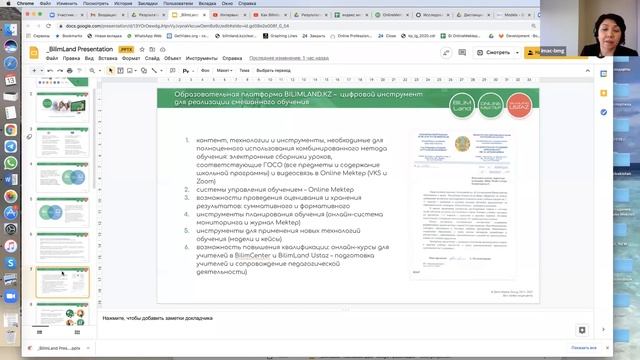The image size is (640, 360).
Task: Click the explore icon at bottom right
Action: click(582, 330)
